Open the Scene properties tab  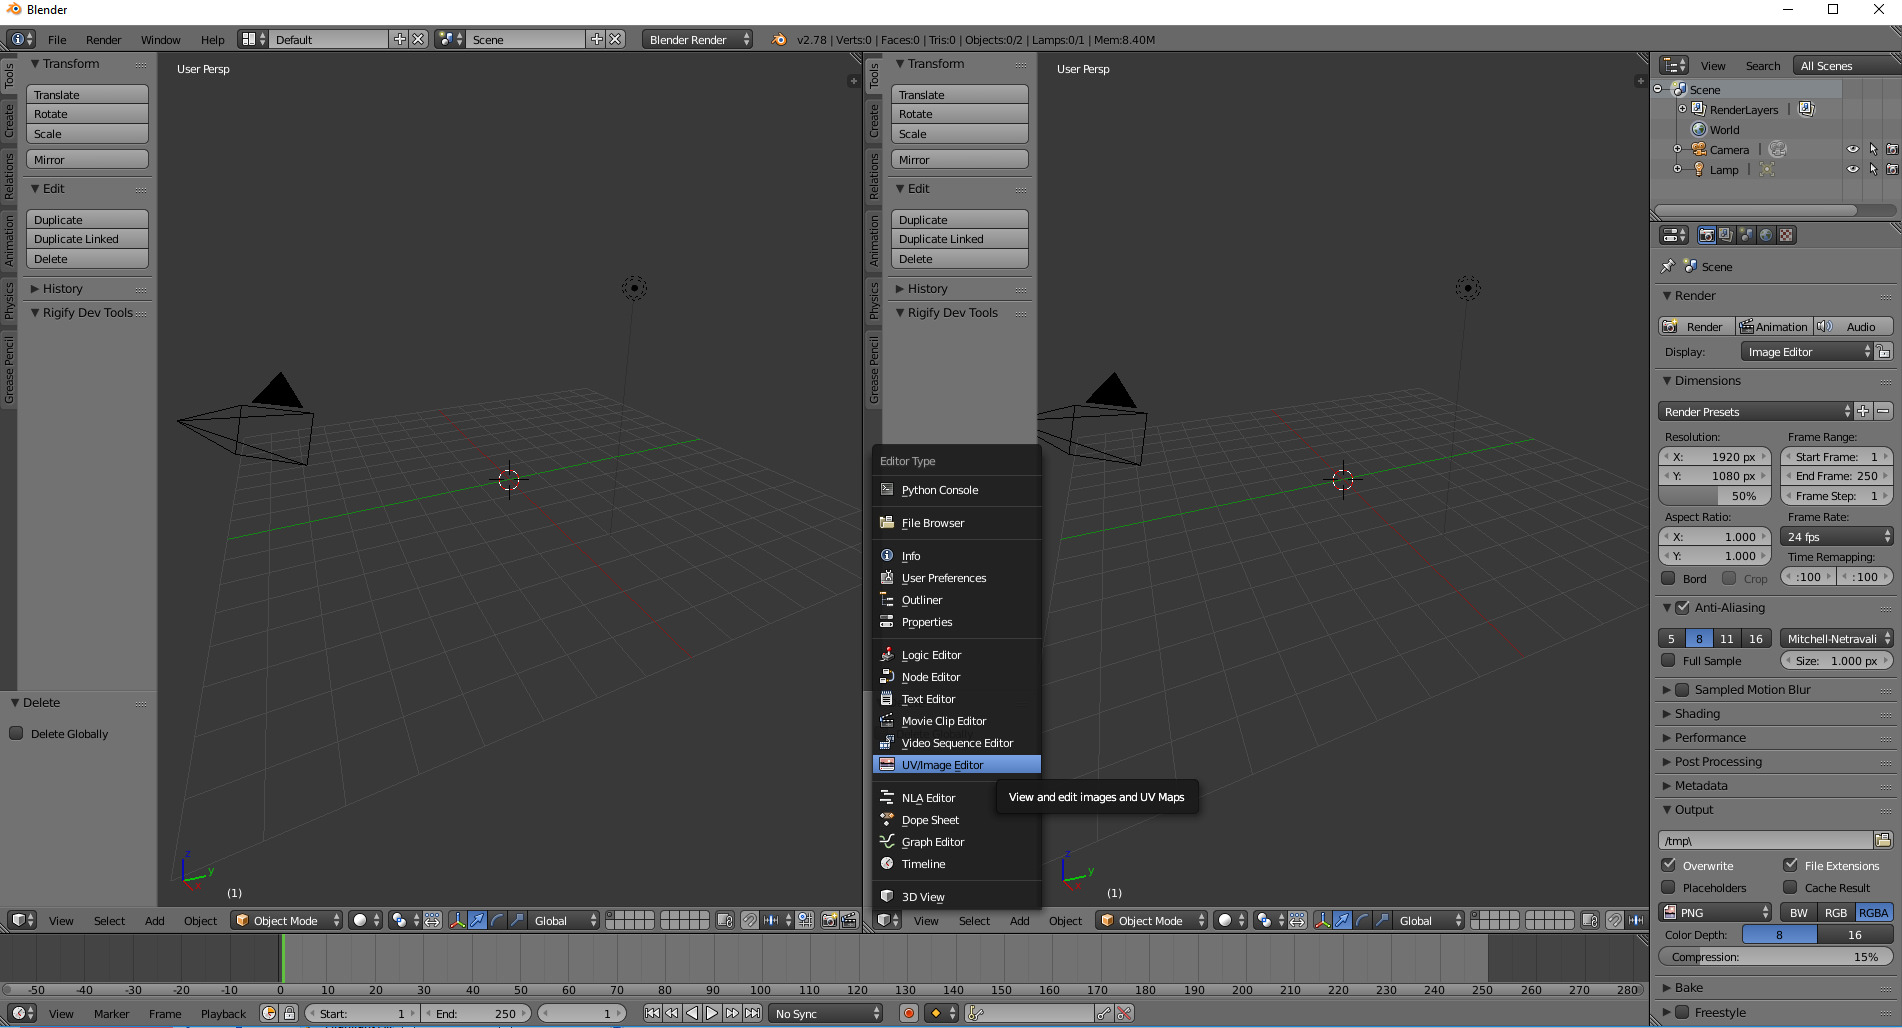1746,235
